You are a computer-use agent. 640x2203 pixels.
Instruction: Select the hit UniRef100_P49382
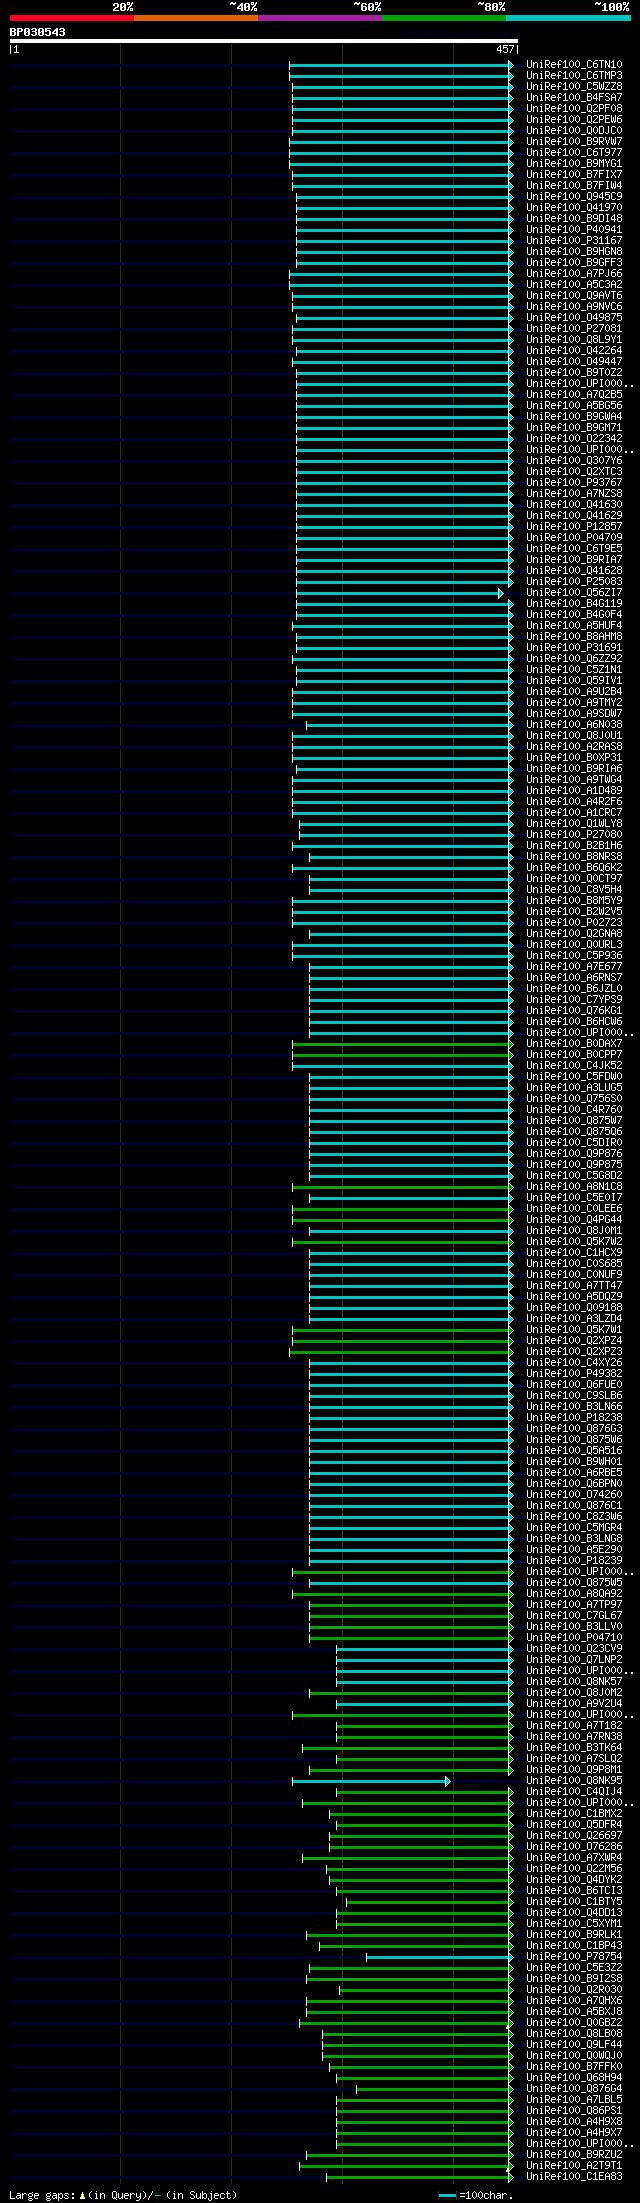click(574, 1373)
